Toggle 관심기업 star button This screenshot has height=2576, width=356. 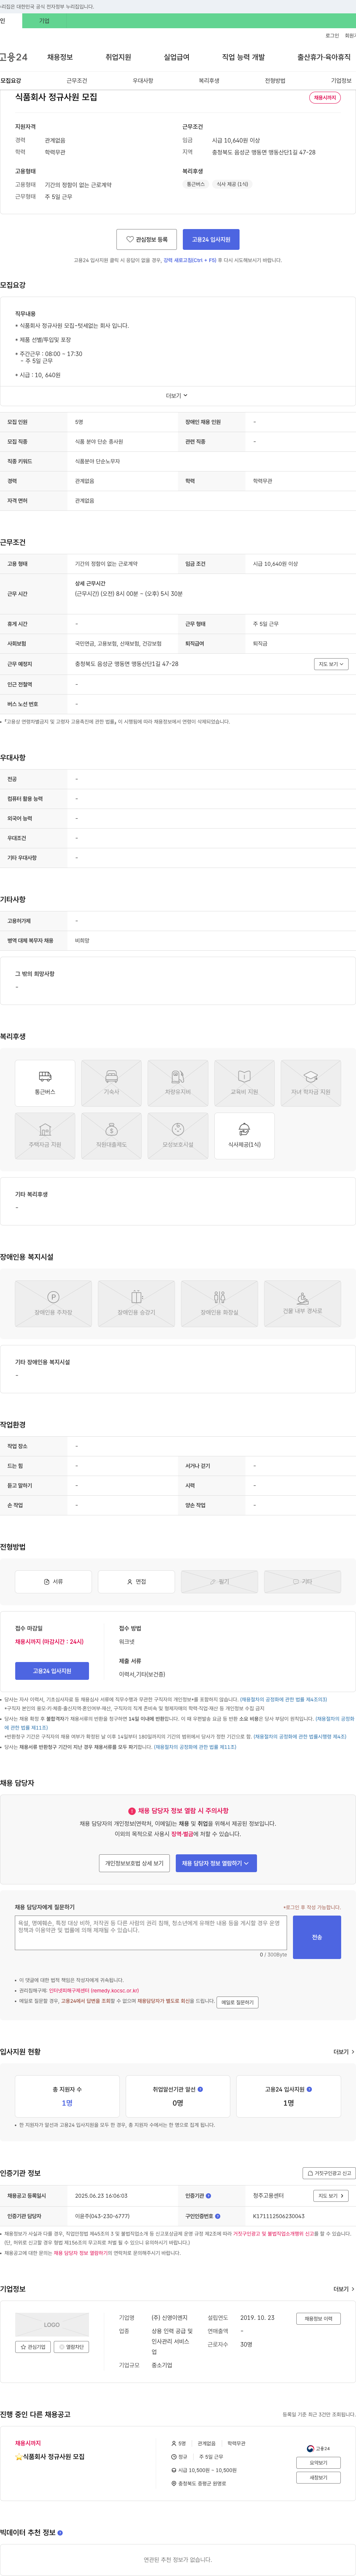tap(33, 2347)
